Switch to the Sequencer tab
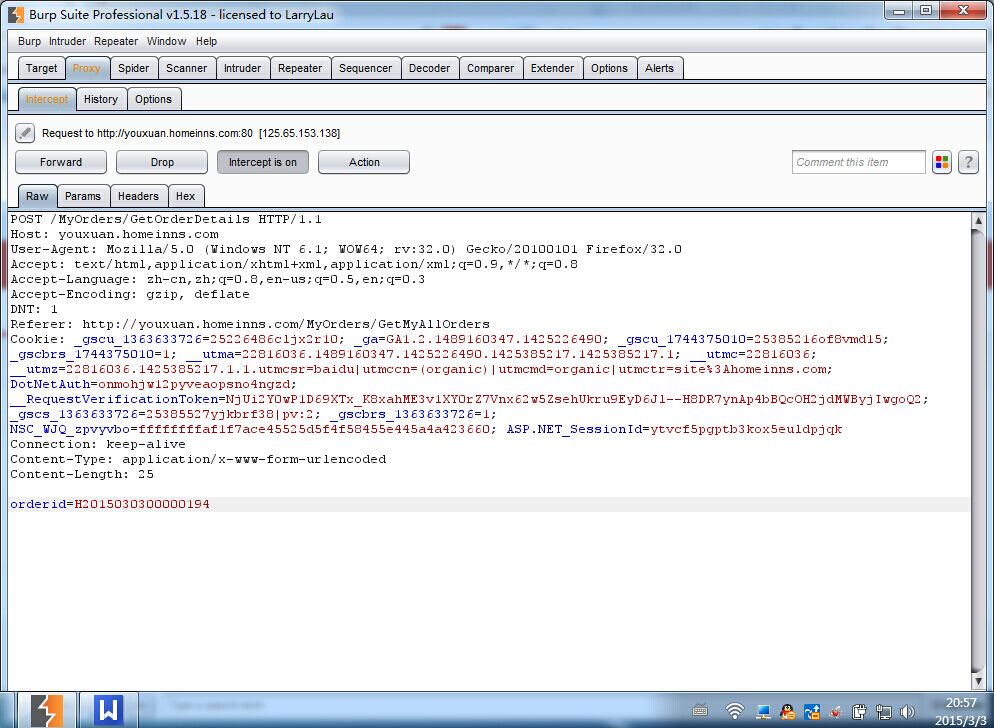This screenshot has height=728, width=994. click(365, 68)
